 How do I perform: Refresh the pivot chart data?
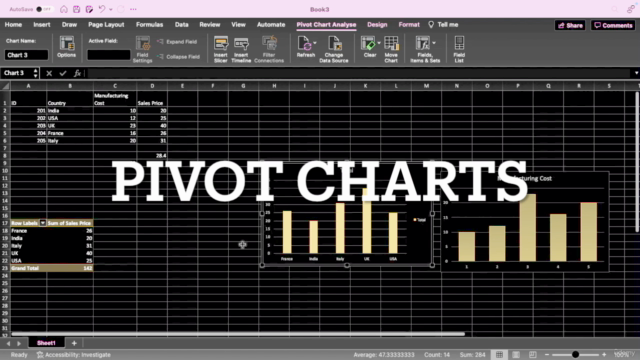[x=305, y=47]
